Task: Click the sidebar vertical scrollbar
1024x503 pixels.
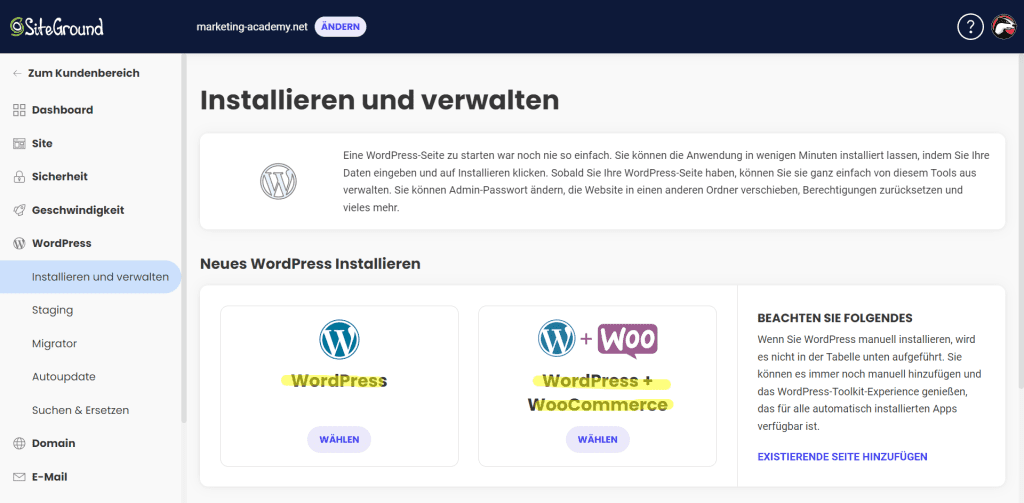Action: click(184, 238)
